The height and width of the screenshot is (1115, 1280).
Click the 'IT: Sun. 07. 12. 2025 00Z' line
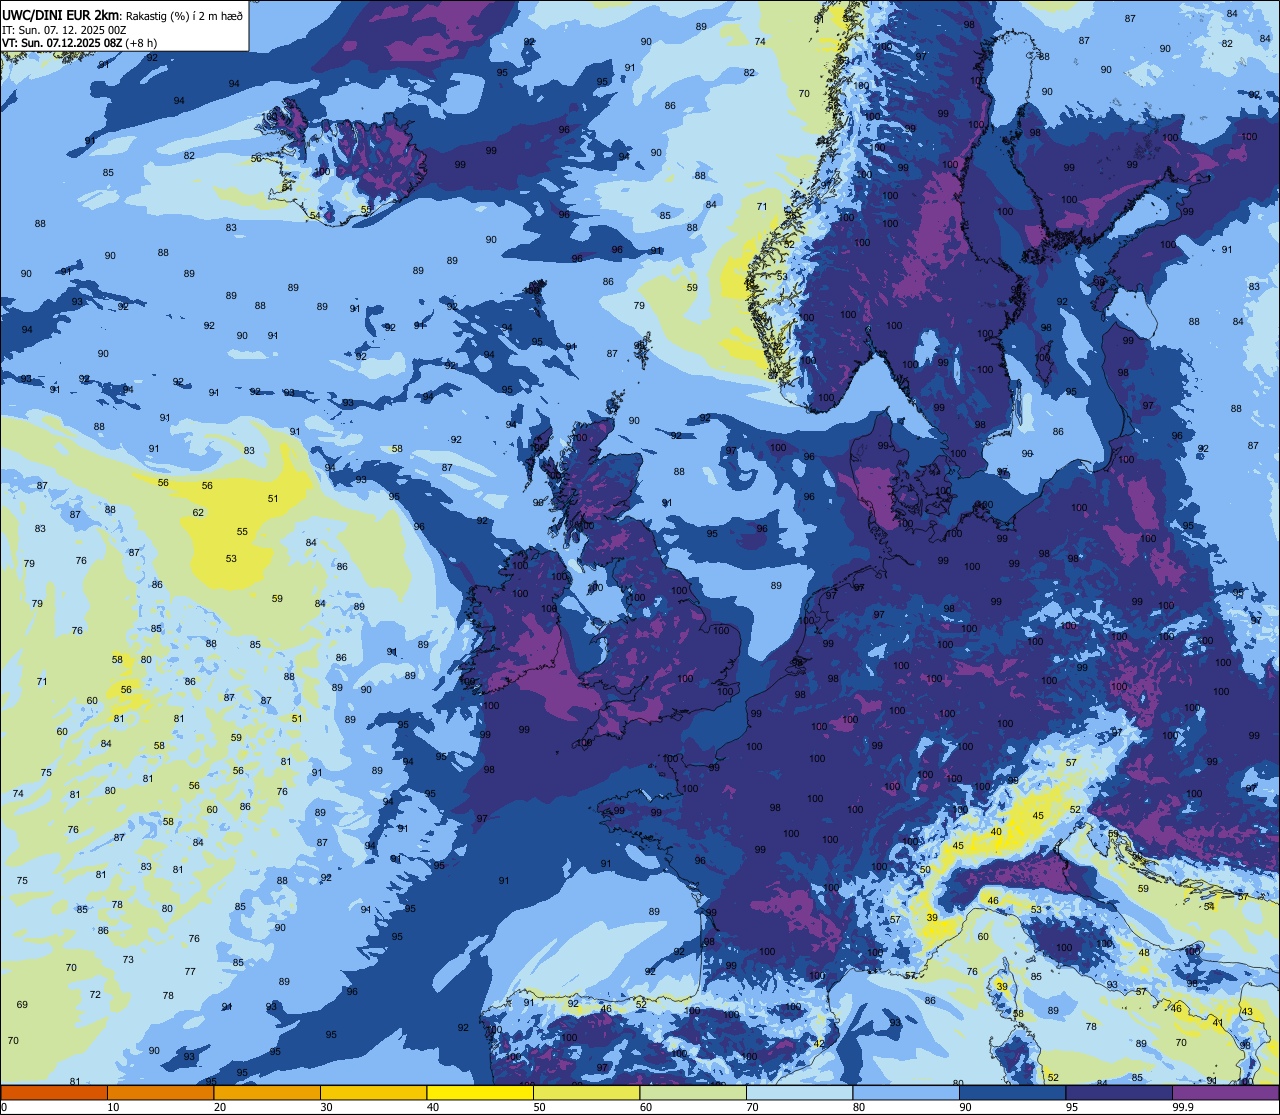[x=64, y=29]
